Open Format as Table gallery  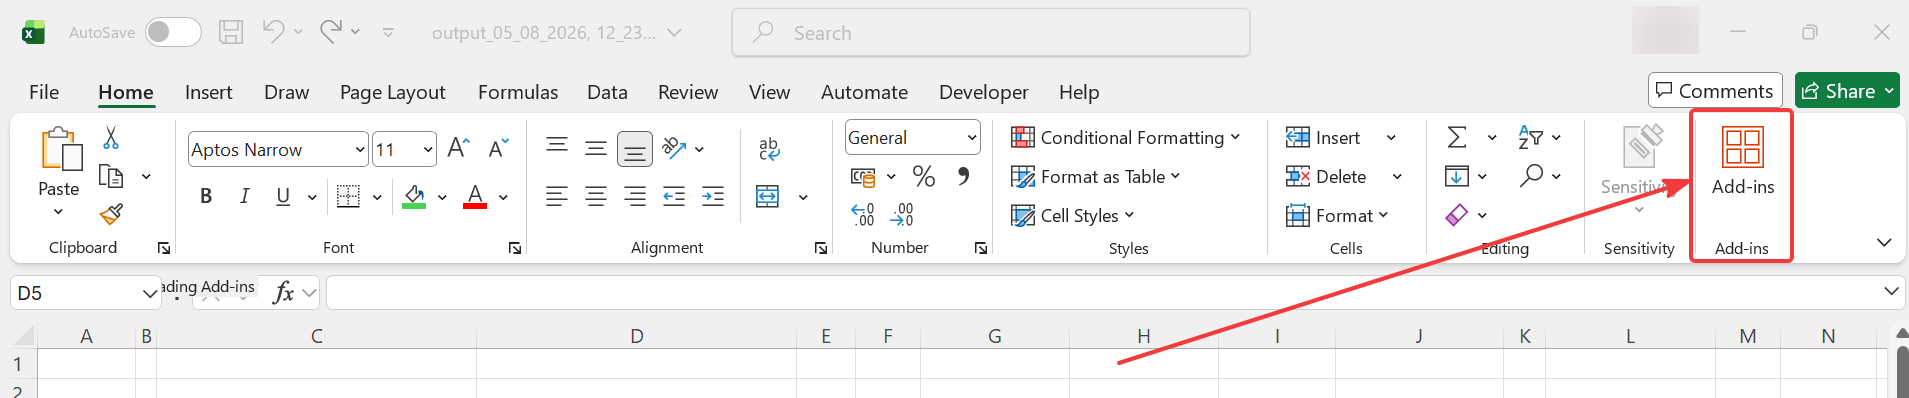pyautogui.click(x=1096, y=177)
